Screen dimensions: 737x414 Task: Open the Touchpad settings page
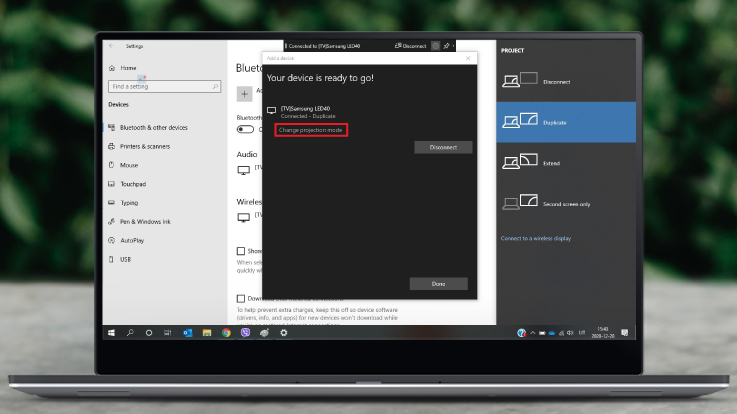(132, 184)
